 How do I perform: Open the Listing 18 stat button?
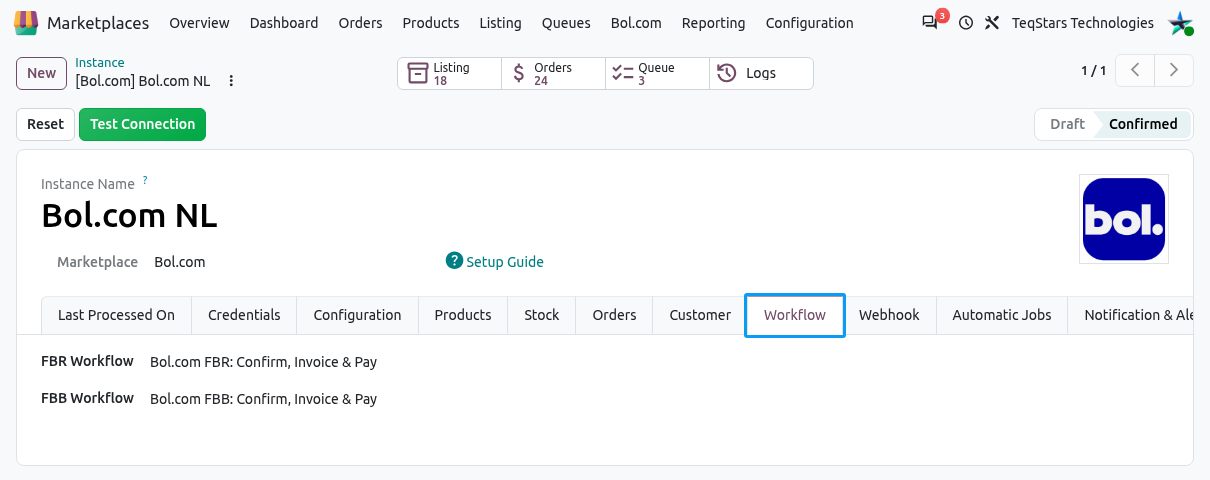449,73
